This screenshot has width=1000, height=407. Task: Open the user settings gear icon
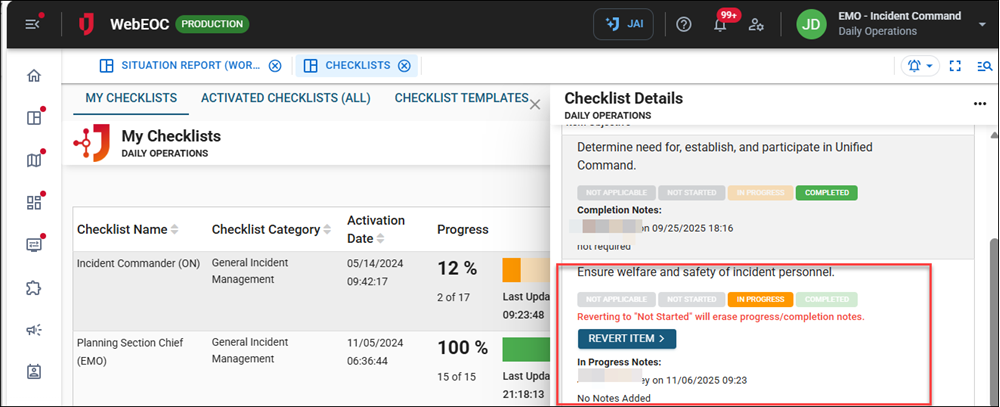point(757,24)
